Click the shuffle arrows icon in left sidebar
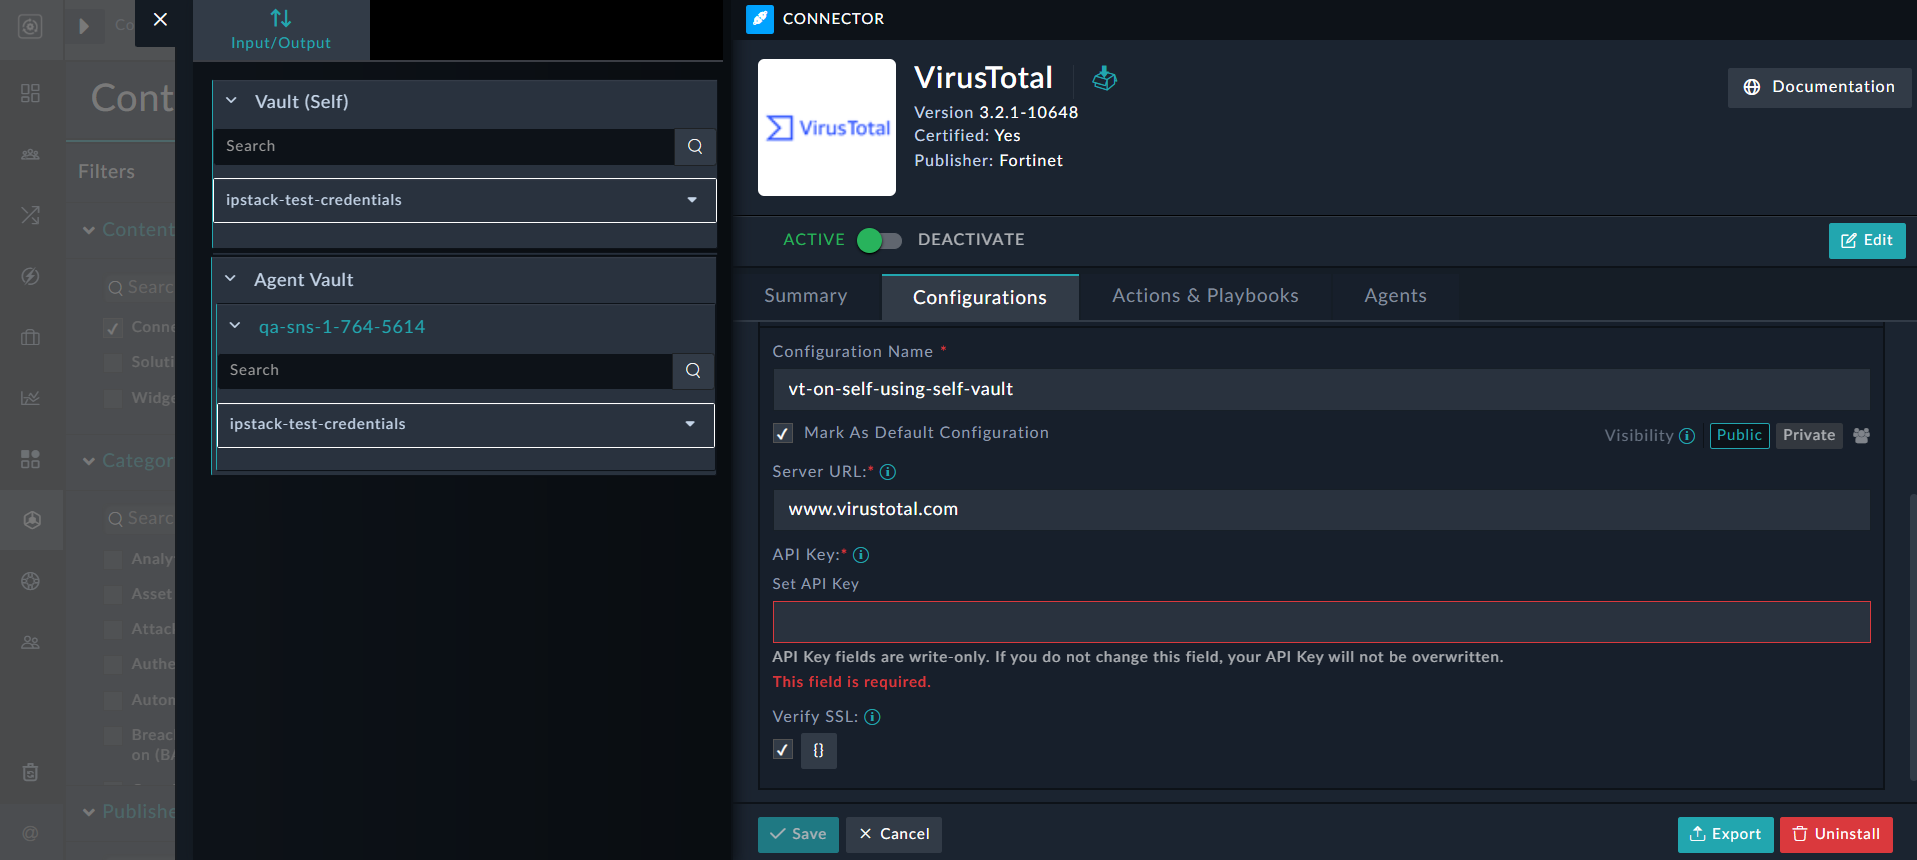The height and width of the screenshot is (860, 1917). pyautogui.click(x=31, y=214)
